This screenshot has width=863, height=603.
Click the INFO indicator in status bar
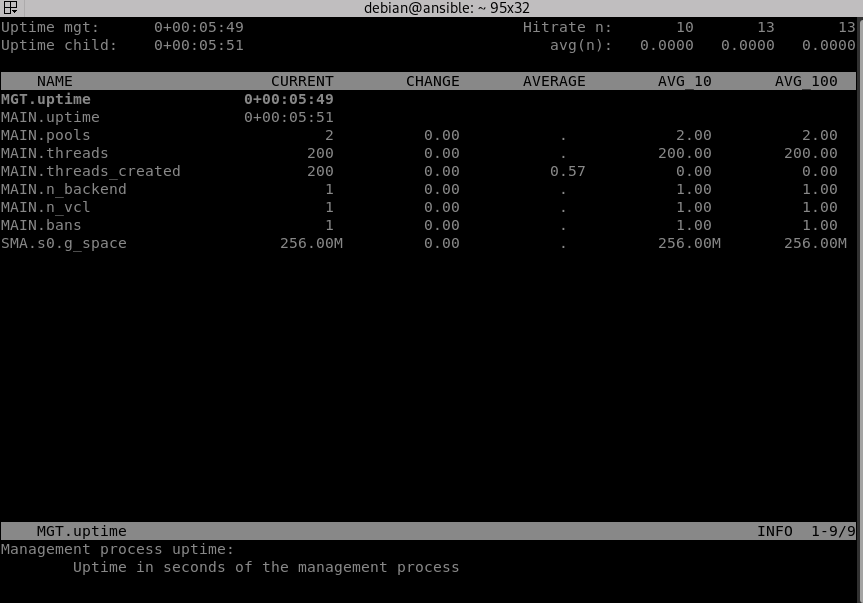point(775,531)
